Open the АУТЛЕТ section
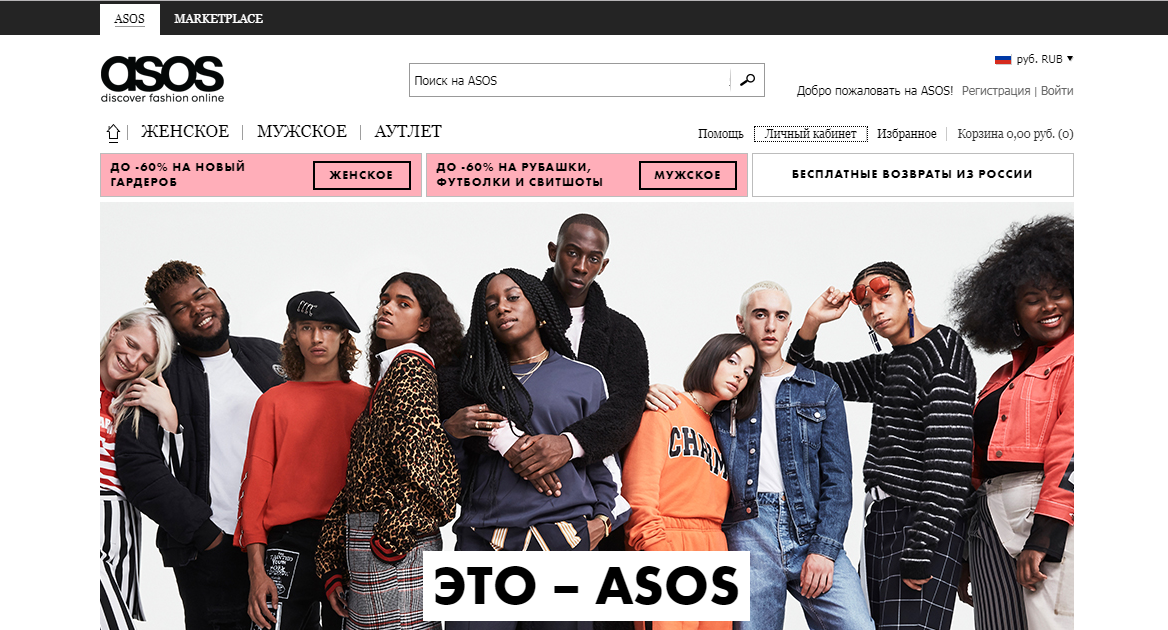 coord(408,132)
